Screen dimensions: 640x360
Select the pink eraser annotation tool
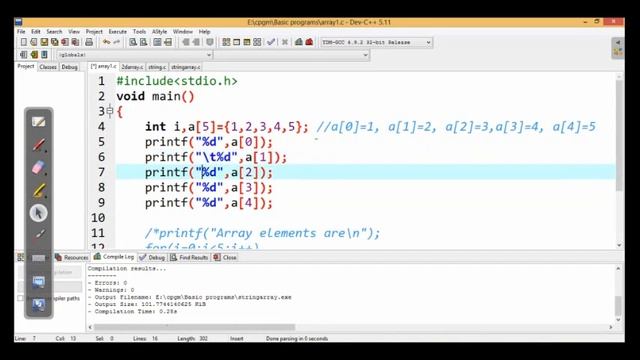[39, 168]
